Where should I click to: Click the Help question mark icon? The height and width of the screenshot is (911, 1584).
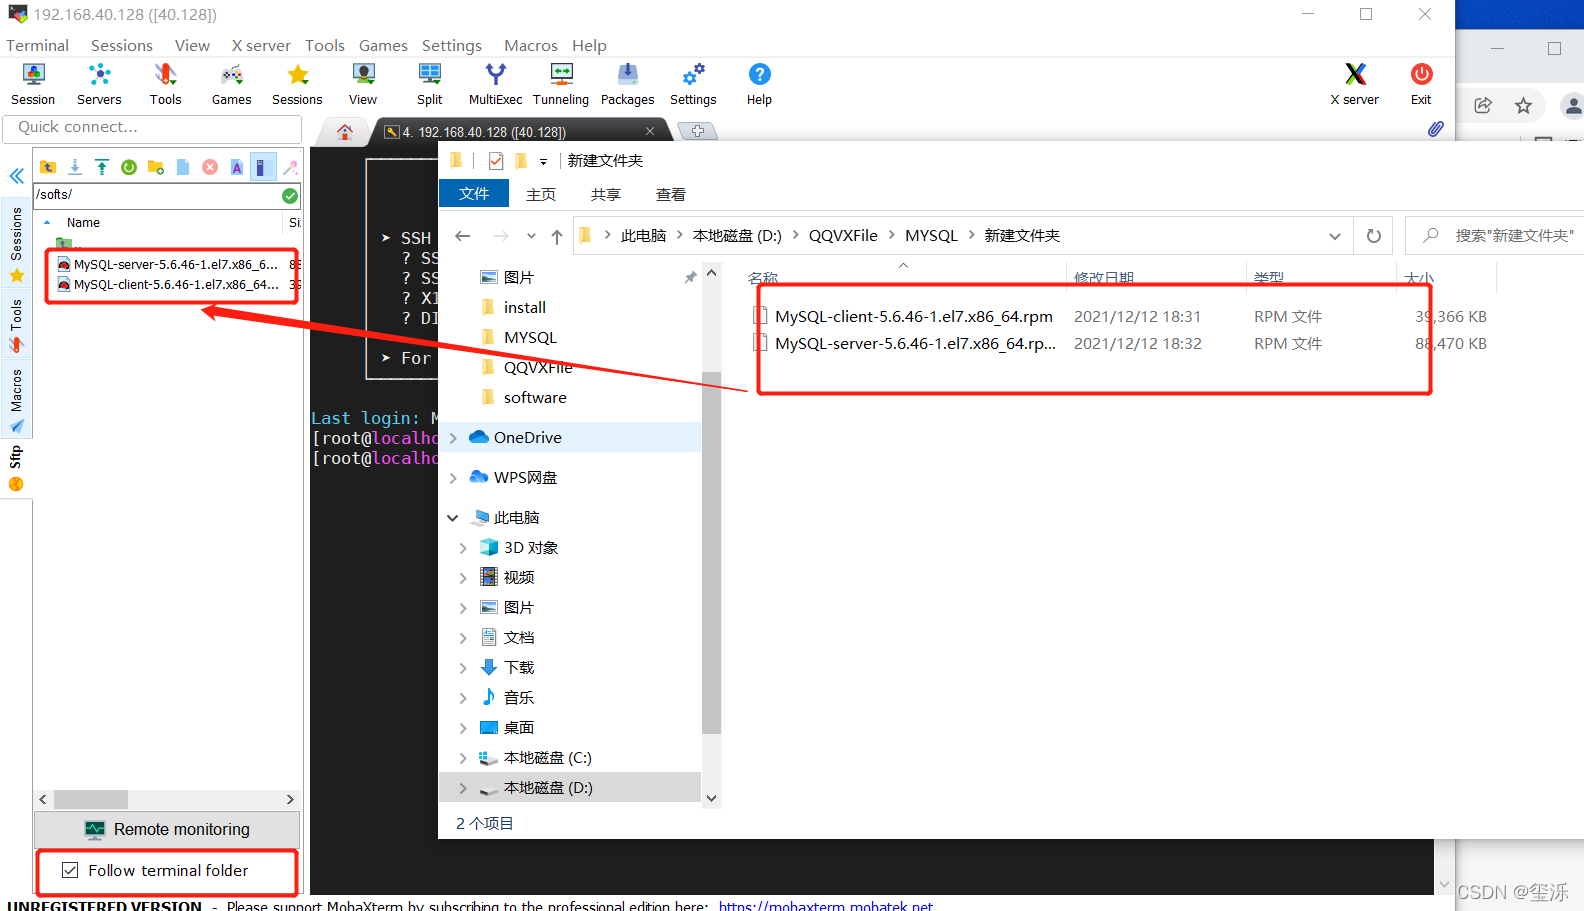(x=759, y=84)
